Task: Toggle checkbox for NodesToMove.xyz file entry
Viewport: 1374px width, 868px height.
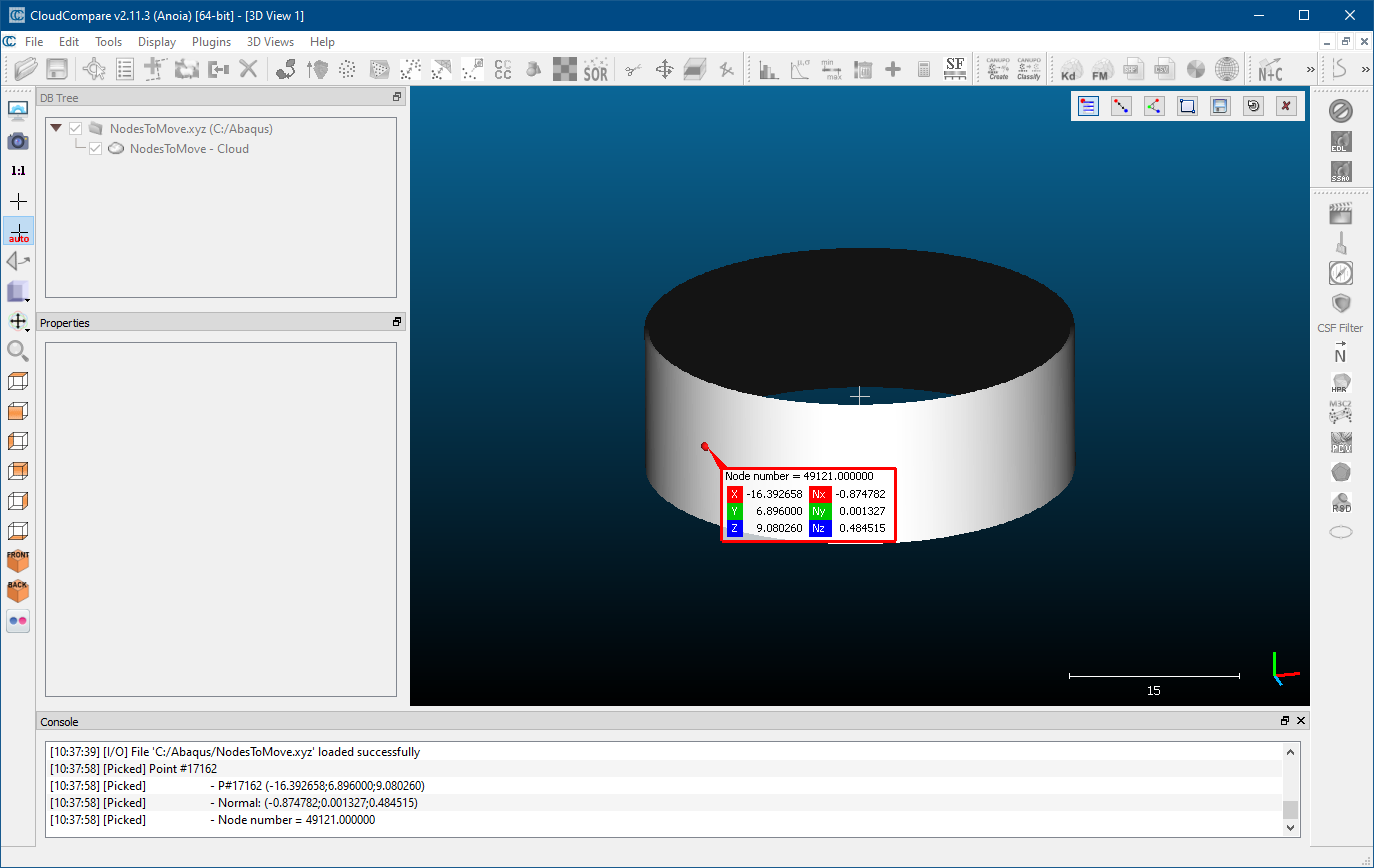Action: pos(75,129)
